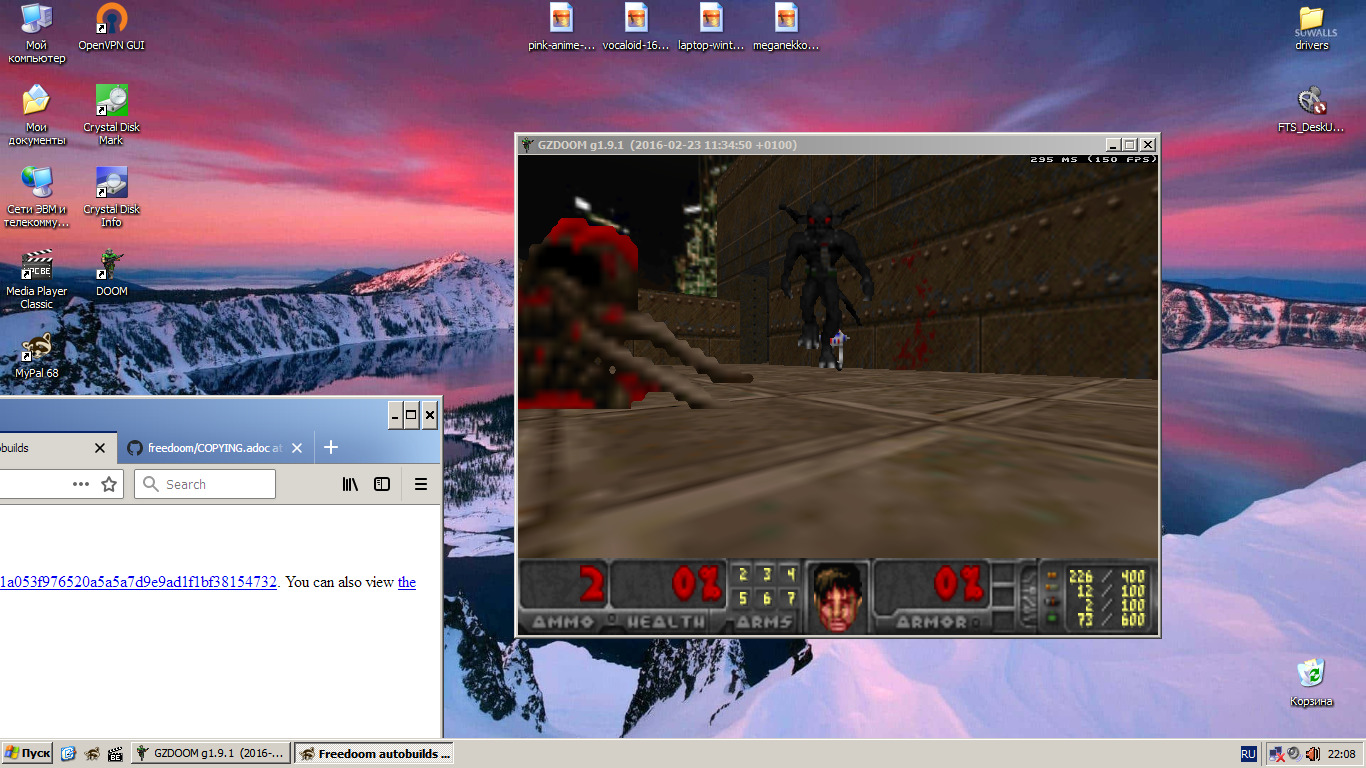Open the OpenVPN GUI desktop shortcut

click(112, 27)
